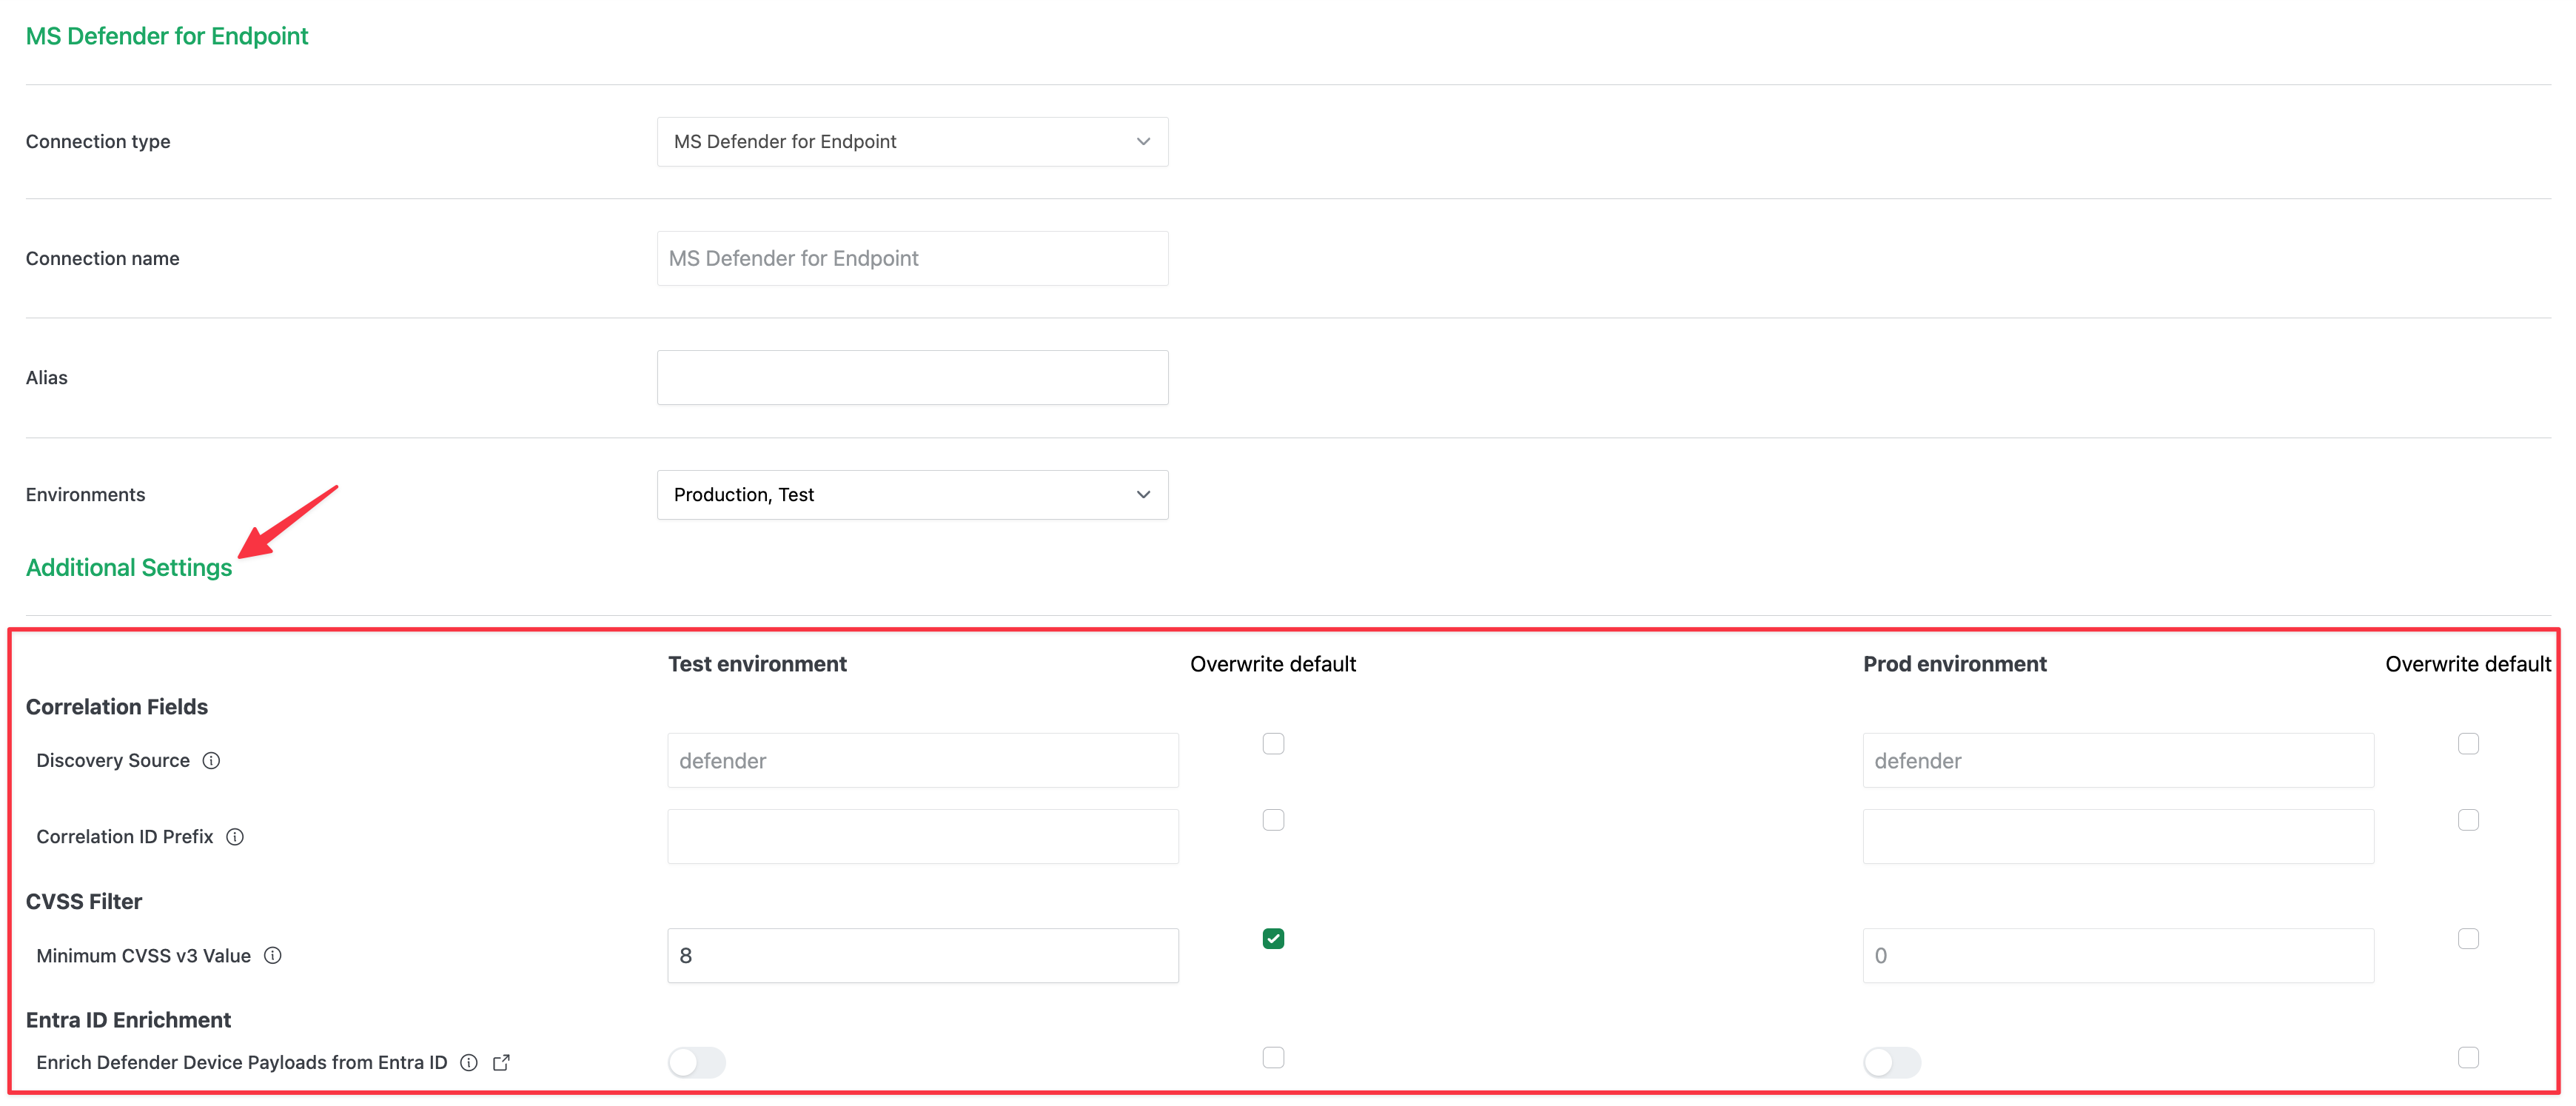Viewport: 2576px width, 1106px height.
Task: Click the Entra ID Enrichment section label
Action: [128, 1021]
